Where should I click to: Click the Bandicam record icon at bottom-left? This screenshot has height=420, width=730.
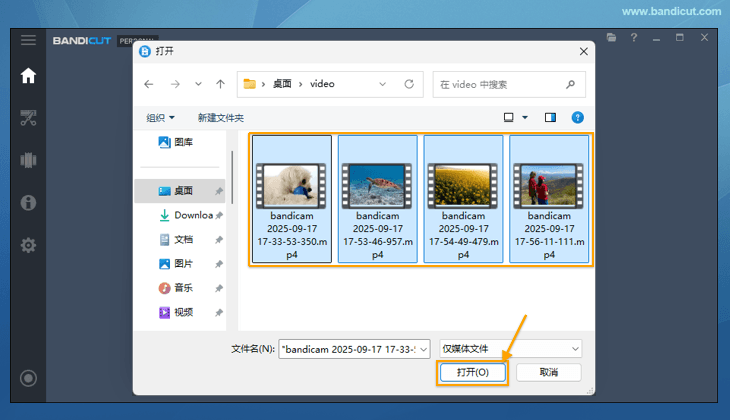[28, 378]
